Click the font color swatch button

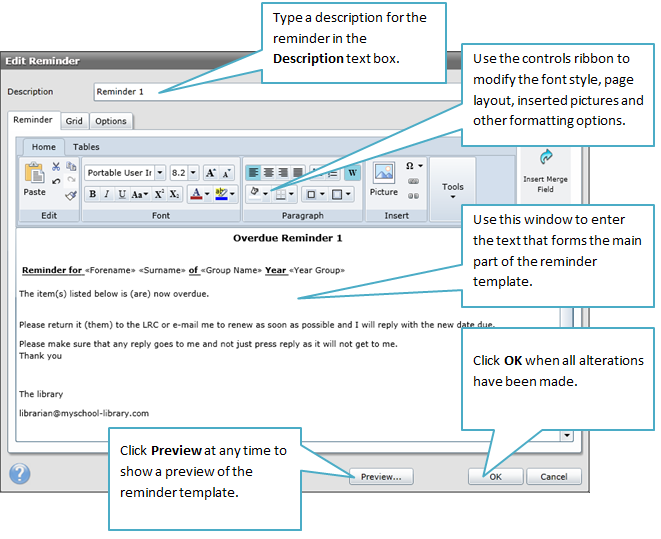coord(197,194)
